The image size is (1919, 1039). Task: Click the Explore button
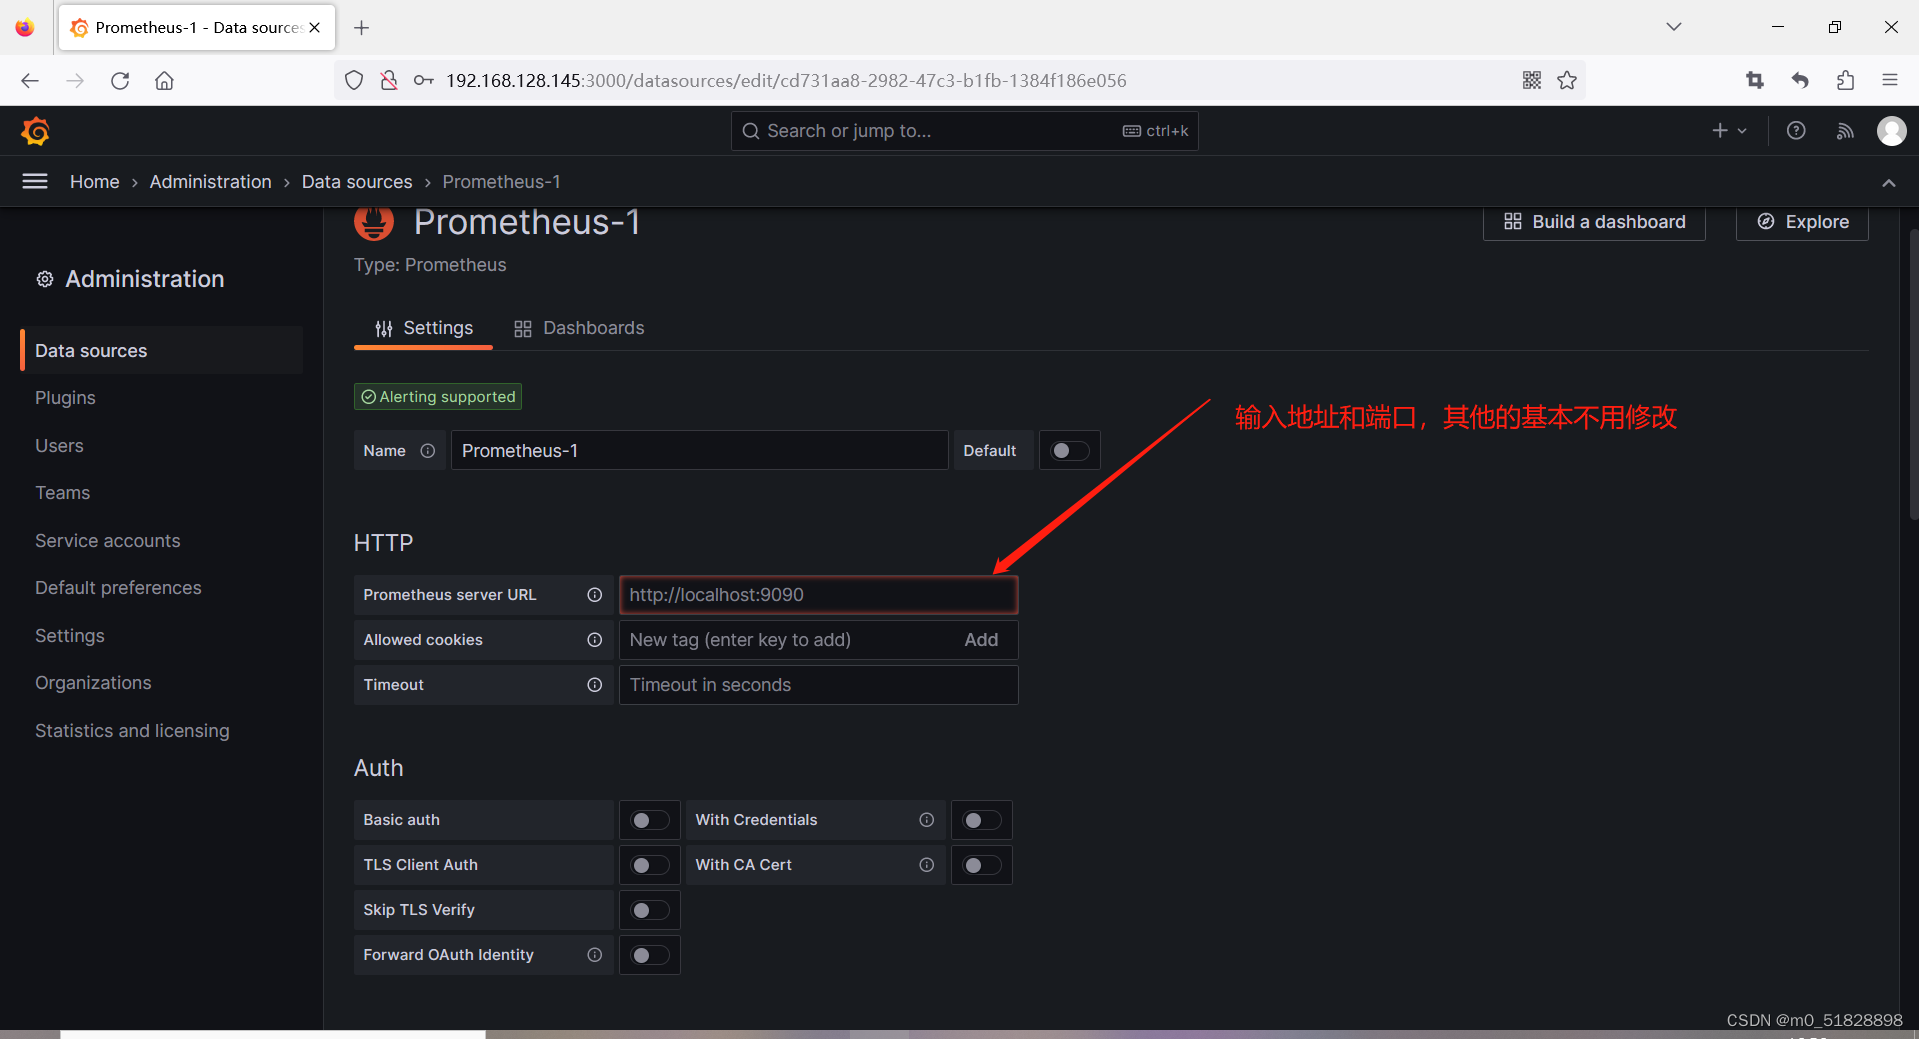[x=1802, y=222]
